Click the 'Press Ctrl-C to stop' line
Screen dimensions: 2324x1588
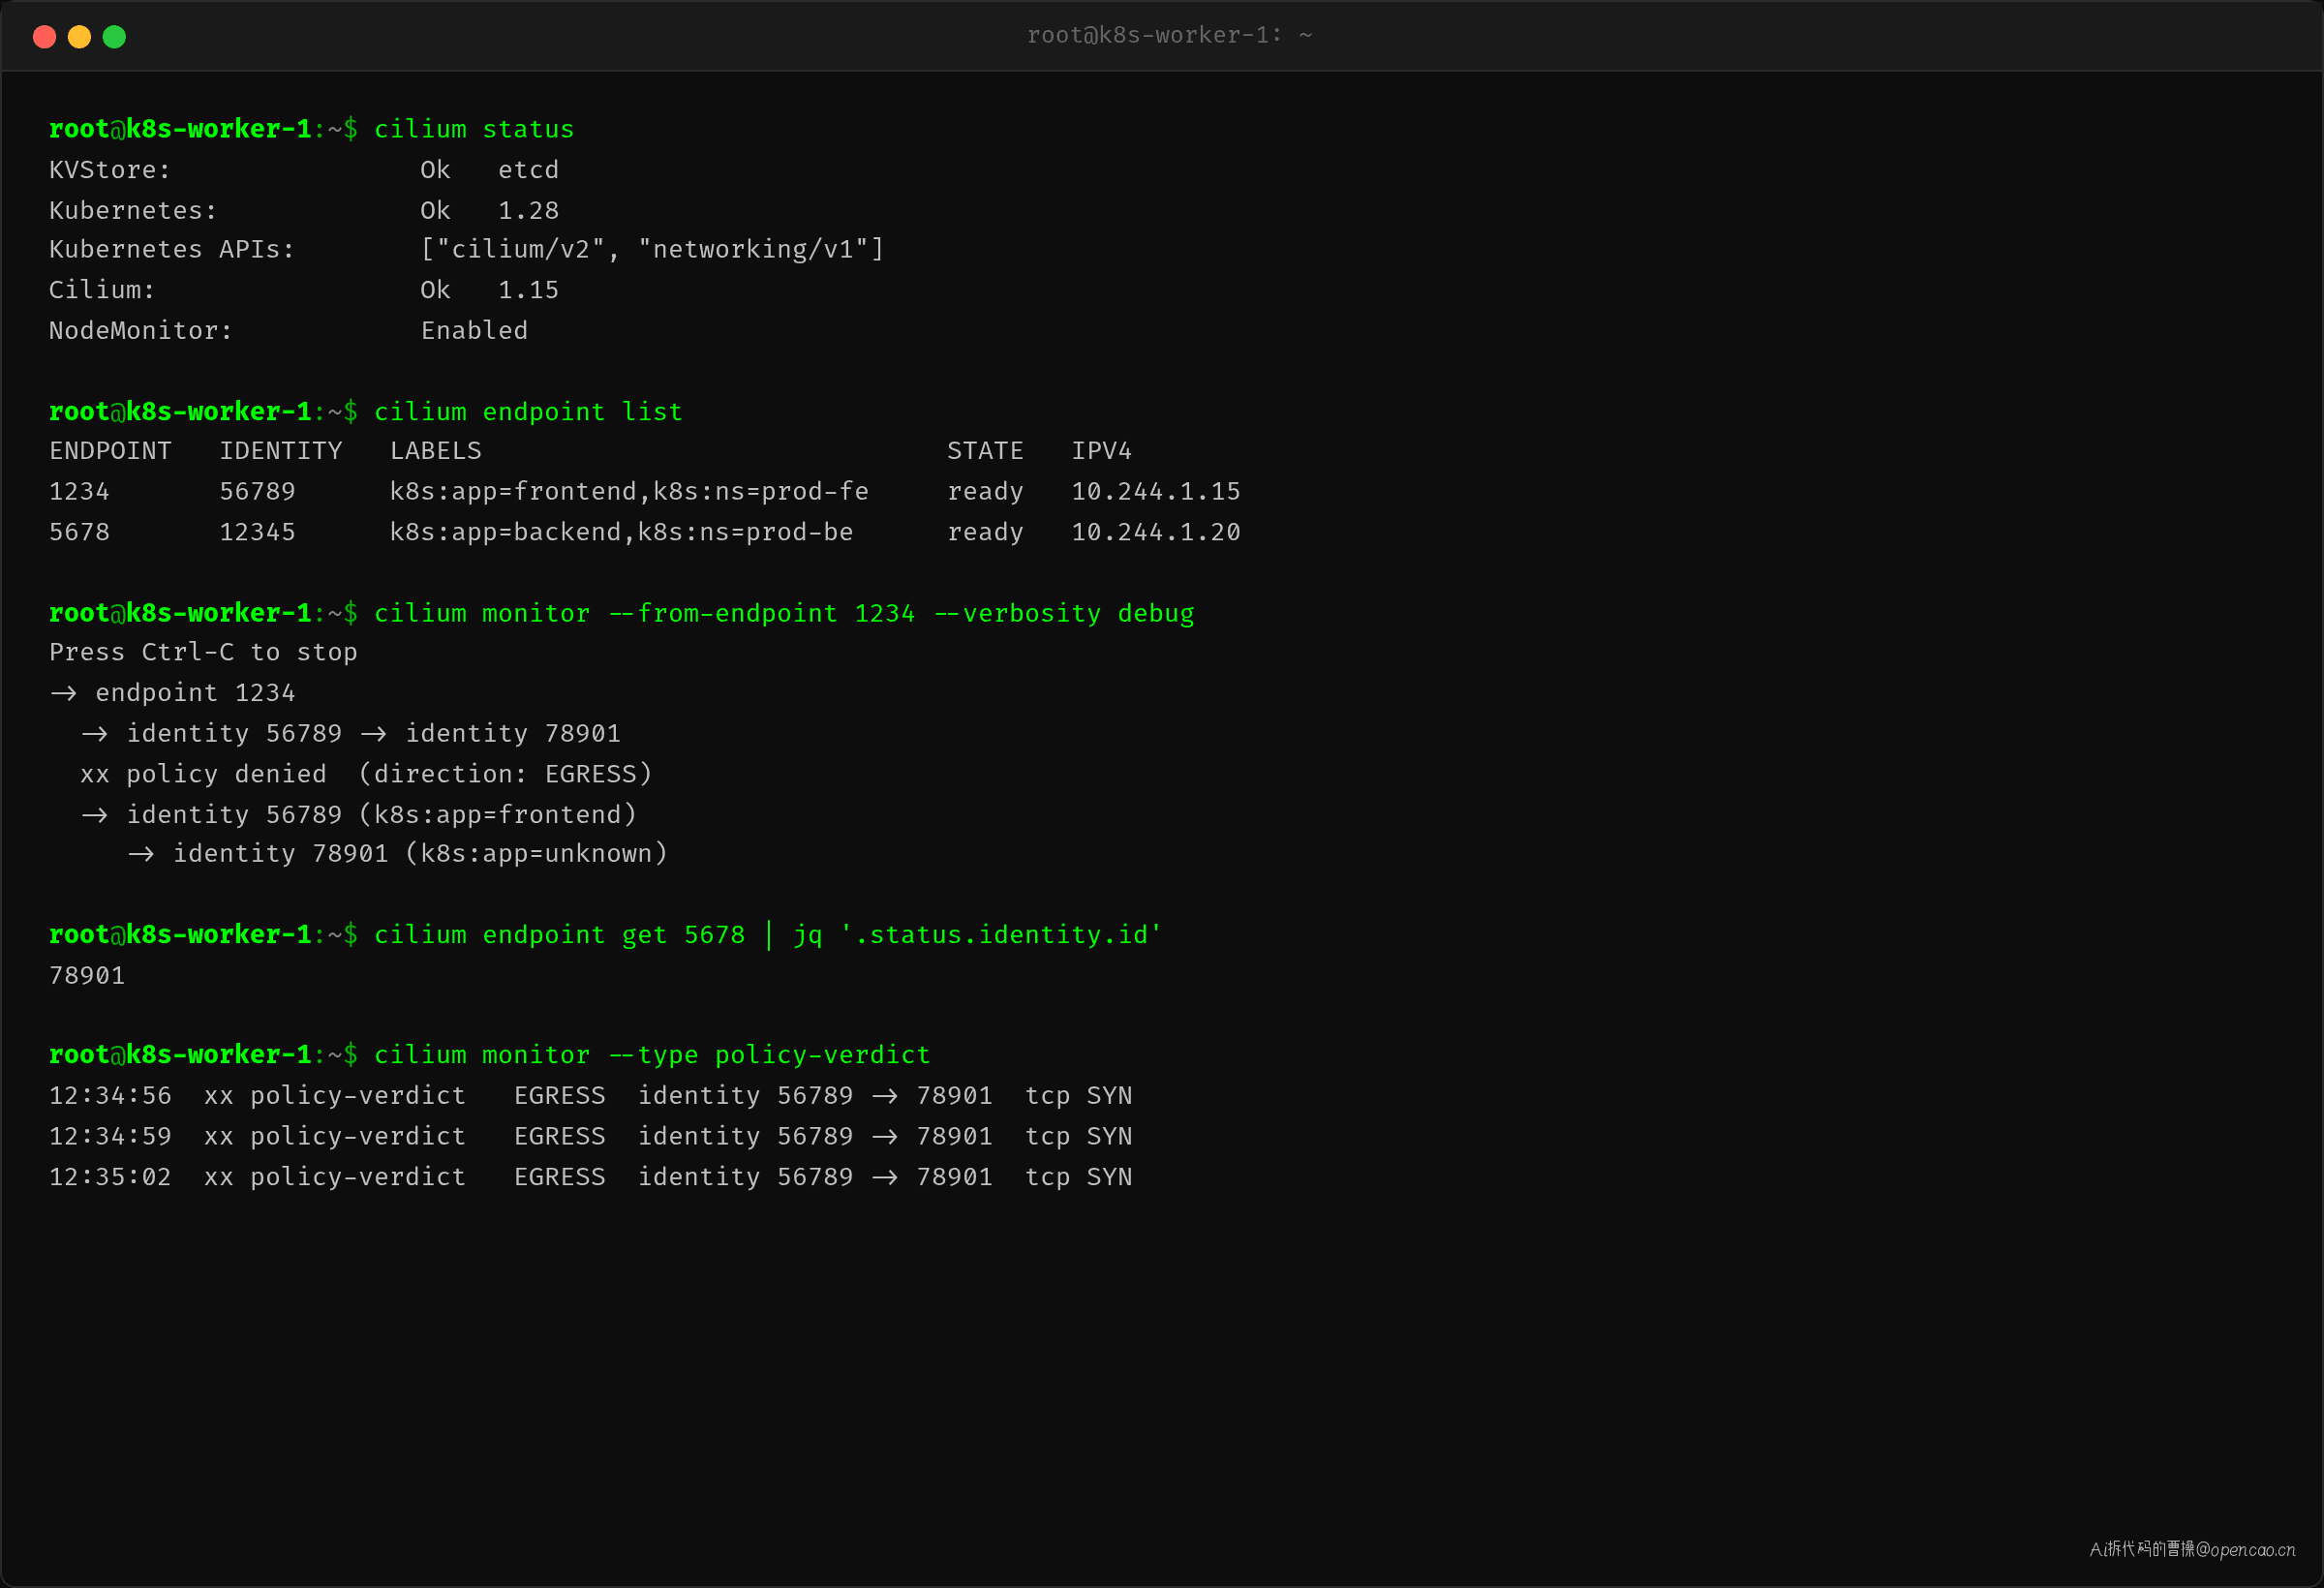(203, 652)
